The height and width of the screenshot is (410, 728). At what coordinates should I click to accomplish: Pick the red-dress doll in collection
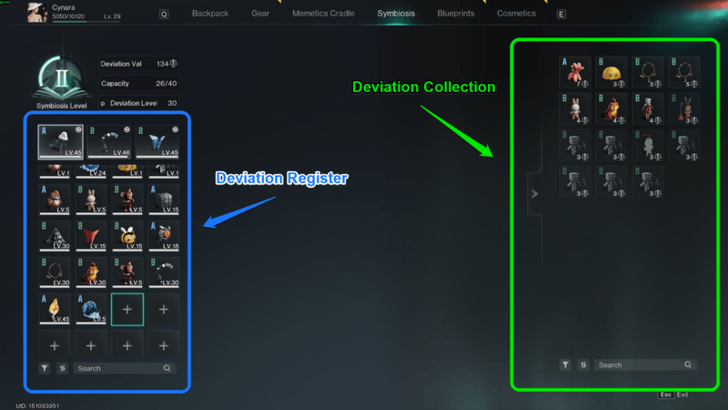pos(648,109)
